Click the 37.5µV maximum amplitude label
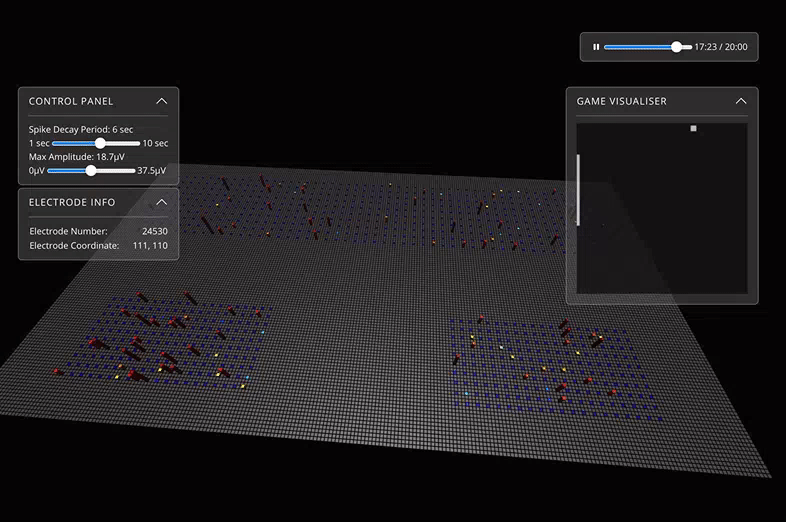786x522 pixels. [x=152, y=170]
